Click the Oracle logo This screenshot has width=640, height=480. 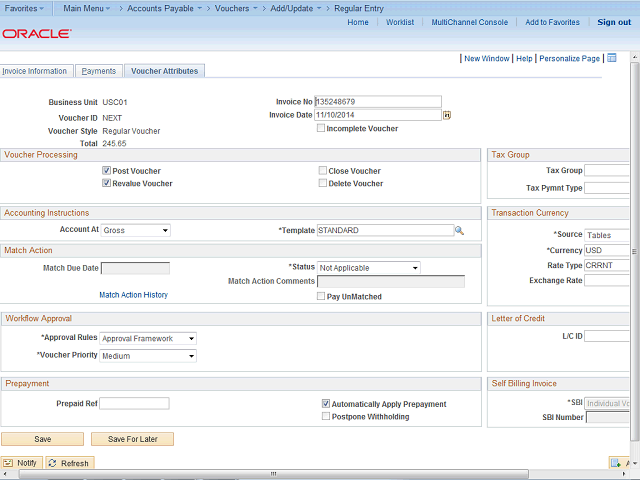point(37,33)
